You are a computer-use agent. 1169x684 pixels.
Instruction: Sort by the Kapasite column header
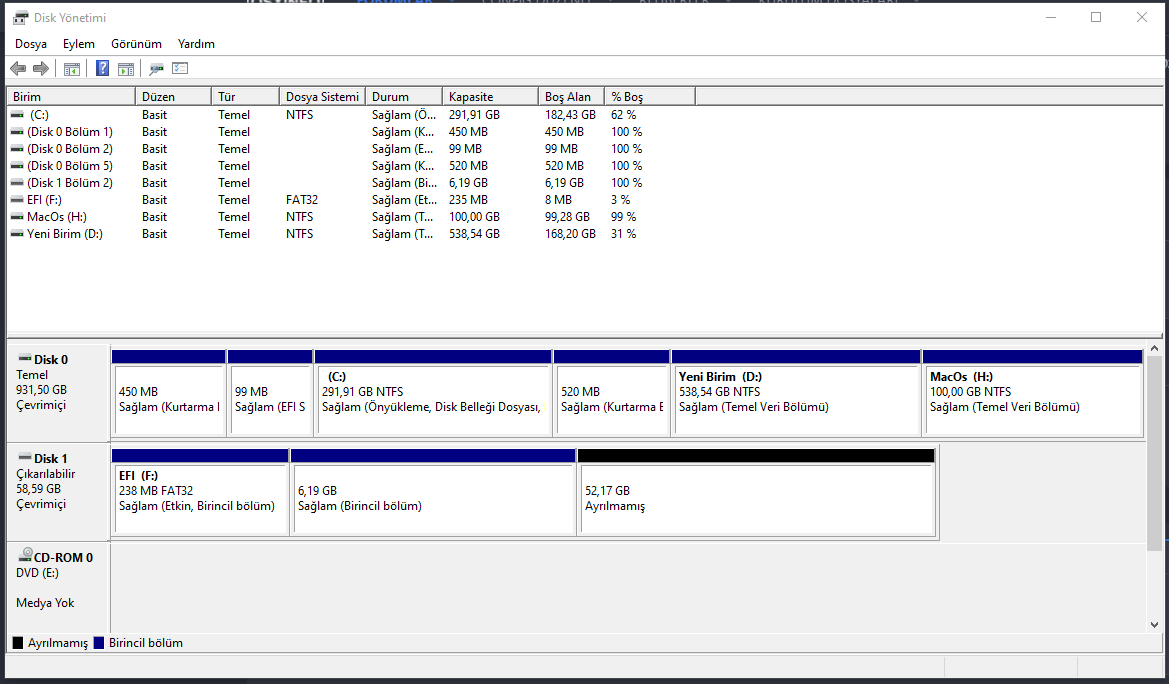click(471, 97)
